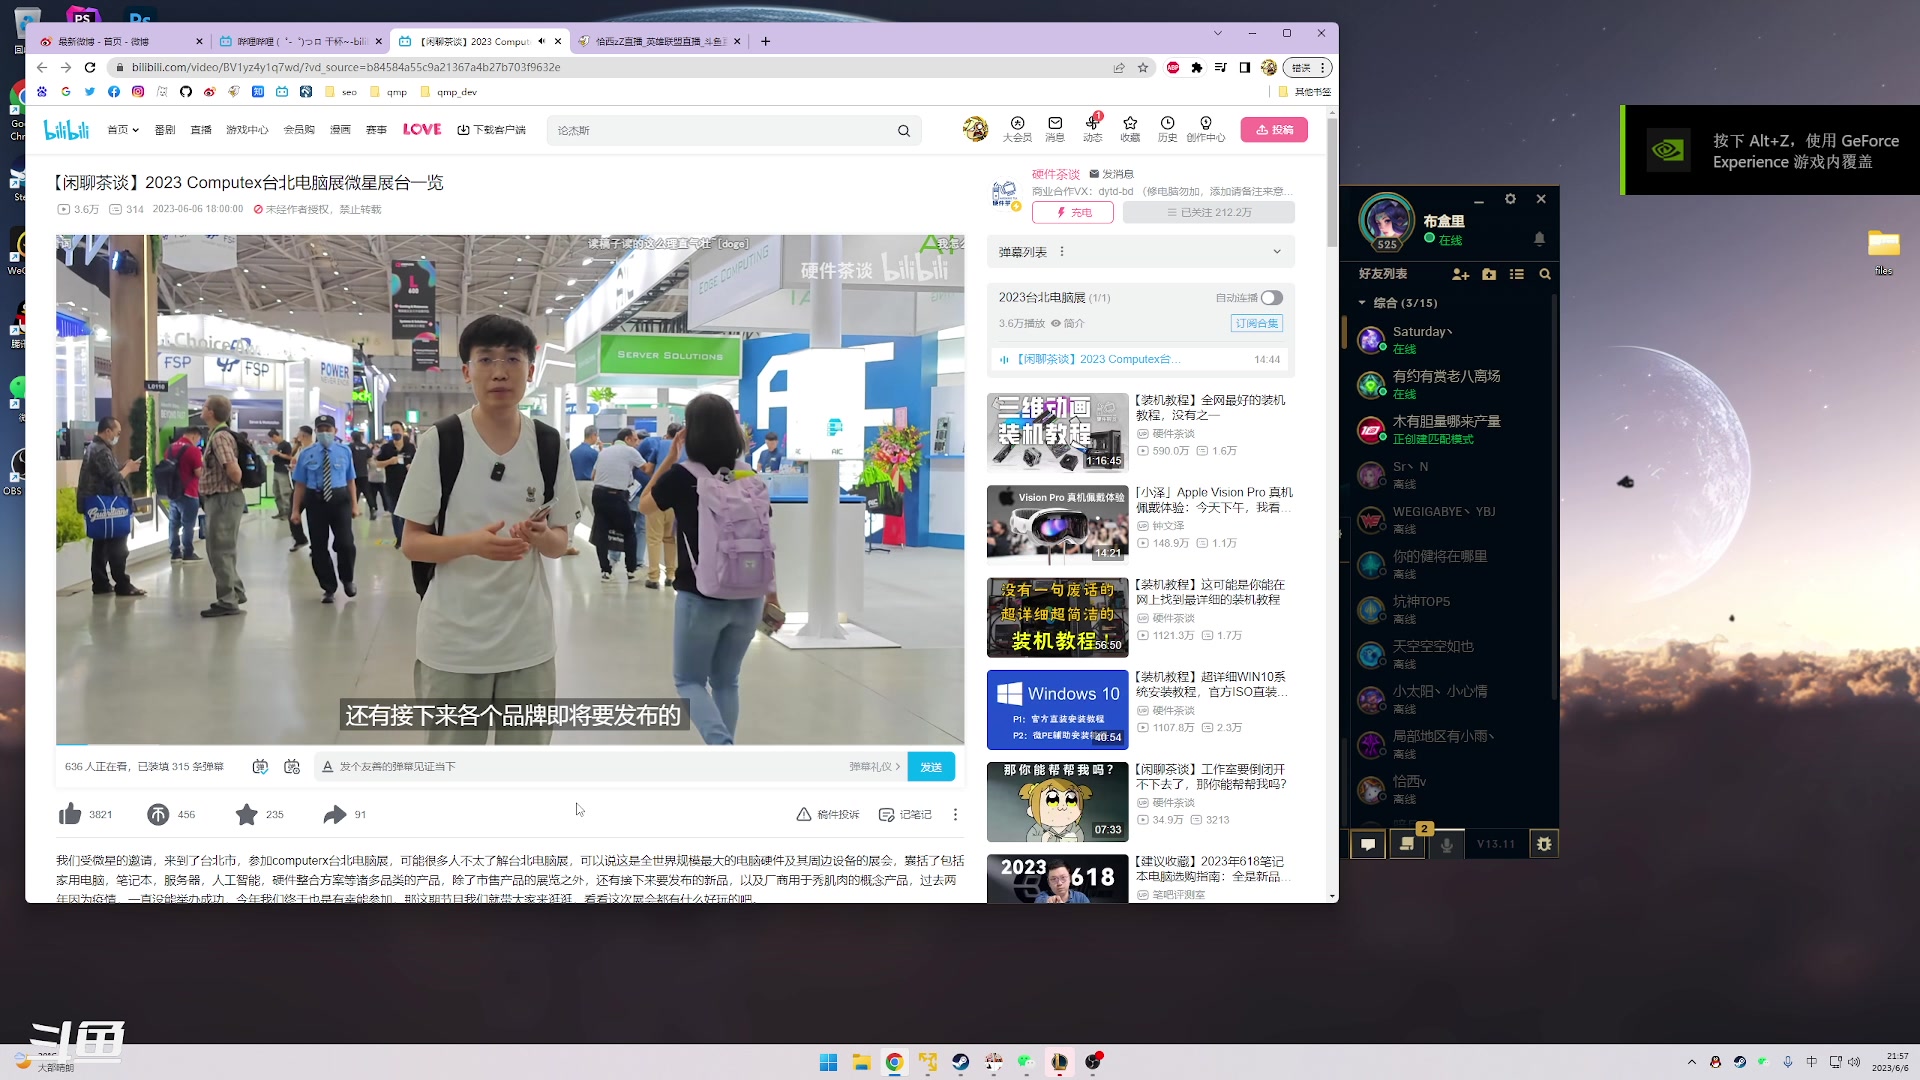Open the Steam icon in Windows taskbar
The height and width of the screenshot is (1080, 1920).
[x=961, y=1062]
